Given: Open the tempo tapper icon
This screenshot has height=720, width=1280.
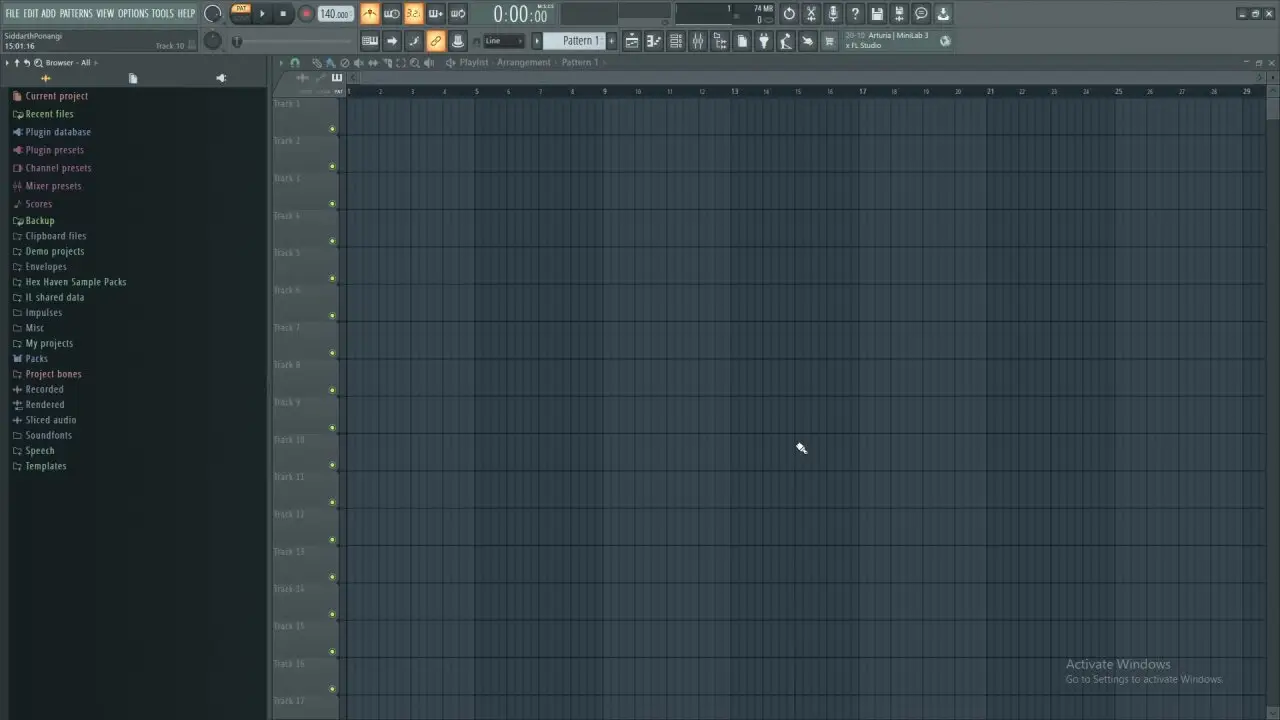Looking at the screenshot, I should tap(786, 41).
